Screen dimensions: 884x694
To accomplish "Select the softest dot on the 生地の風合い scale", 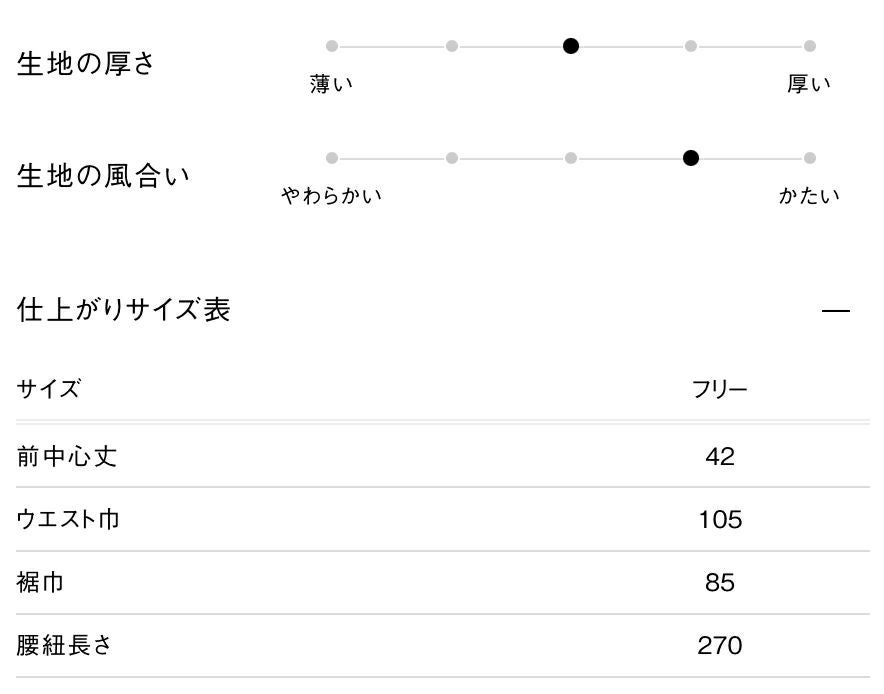I will point(332,158).
